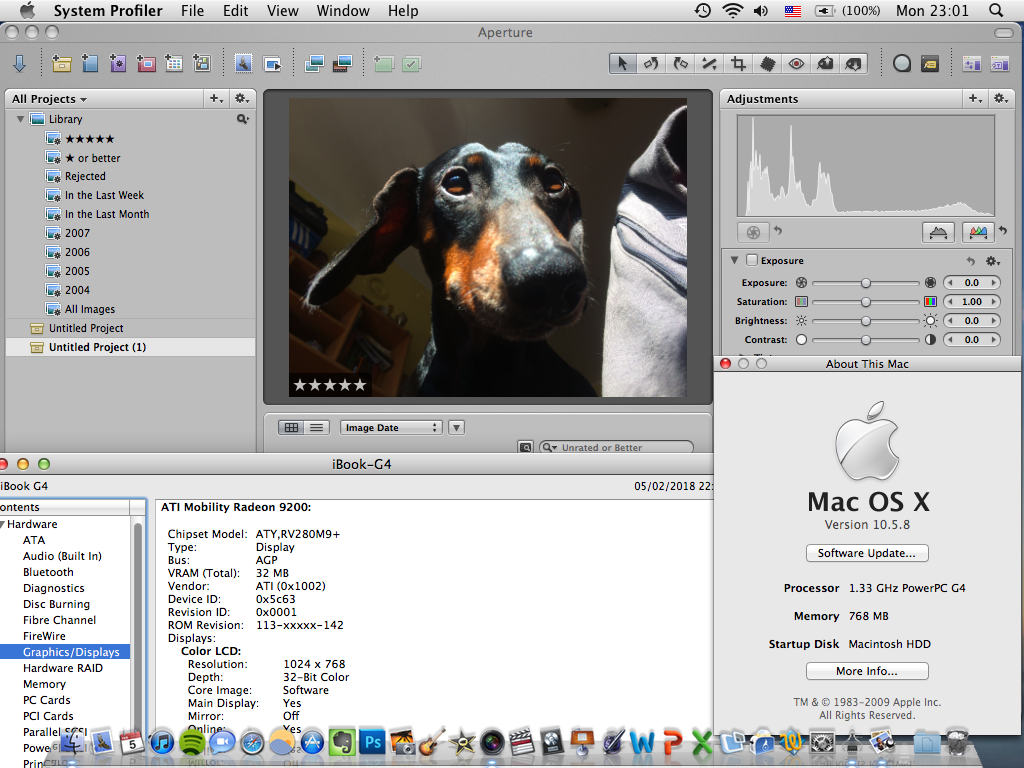1024x768 pixels.
Task: Click the More Info button
Action: pos(867,671)
